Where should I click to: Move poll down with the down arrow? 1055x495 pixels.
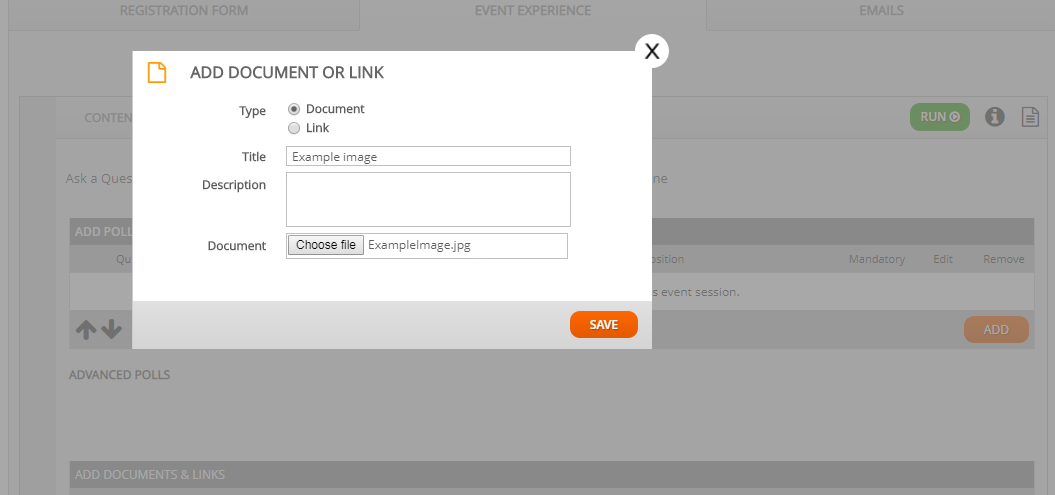(x=111, y=330)
